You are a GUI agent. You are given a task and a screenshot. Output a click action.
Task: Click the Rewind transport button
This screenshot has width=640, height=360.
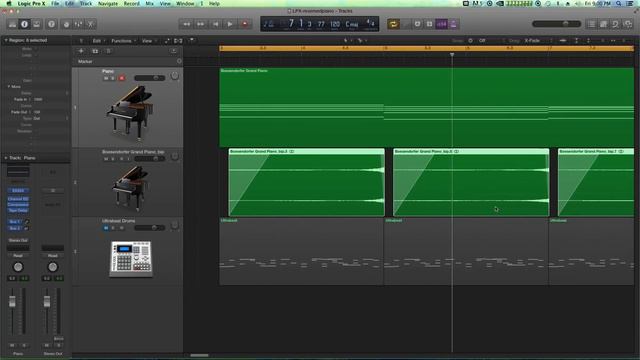[186, 24]
